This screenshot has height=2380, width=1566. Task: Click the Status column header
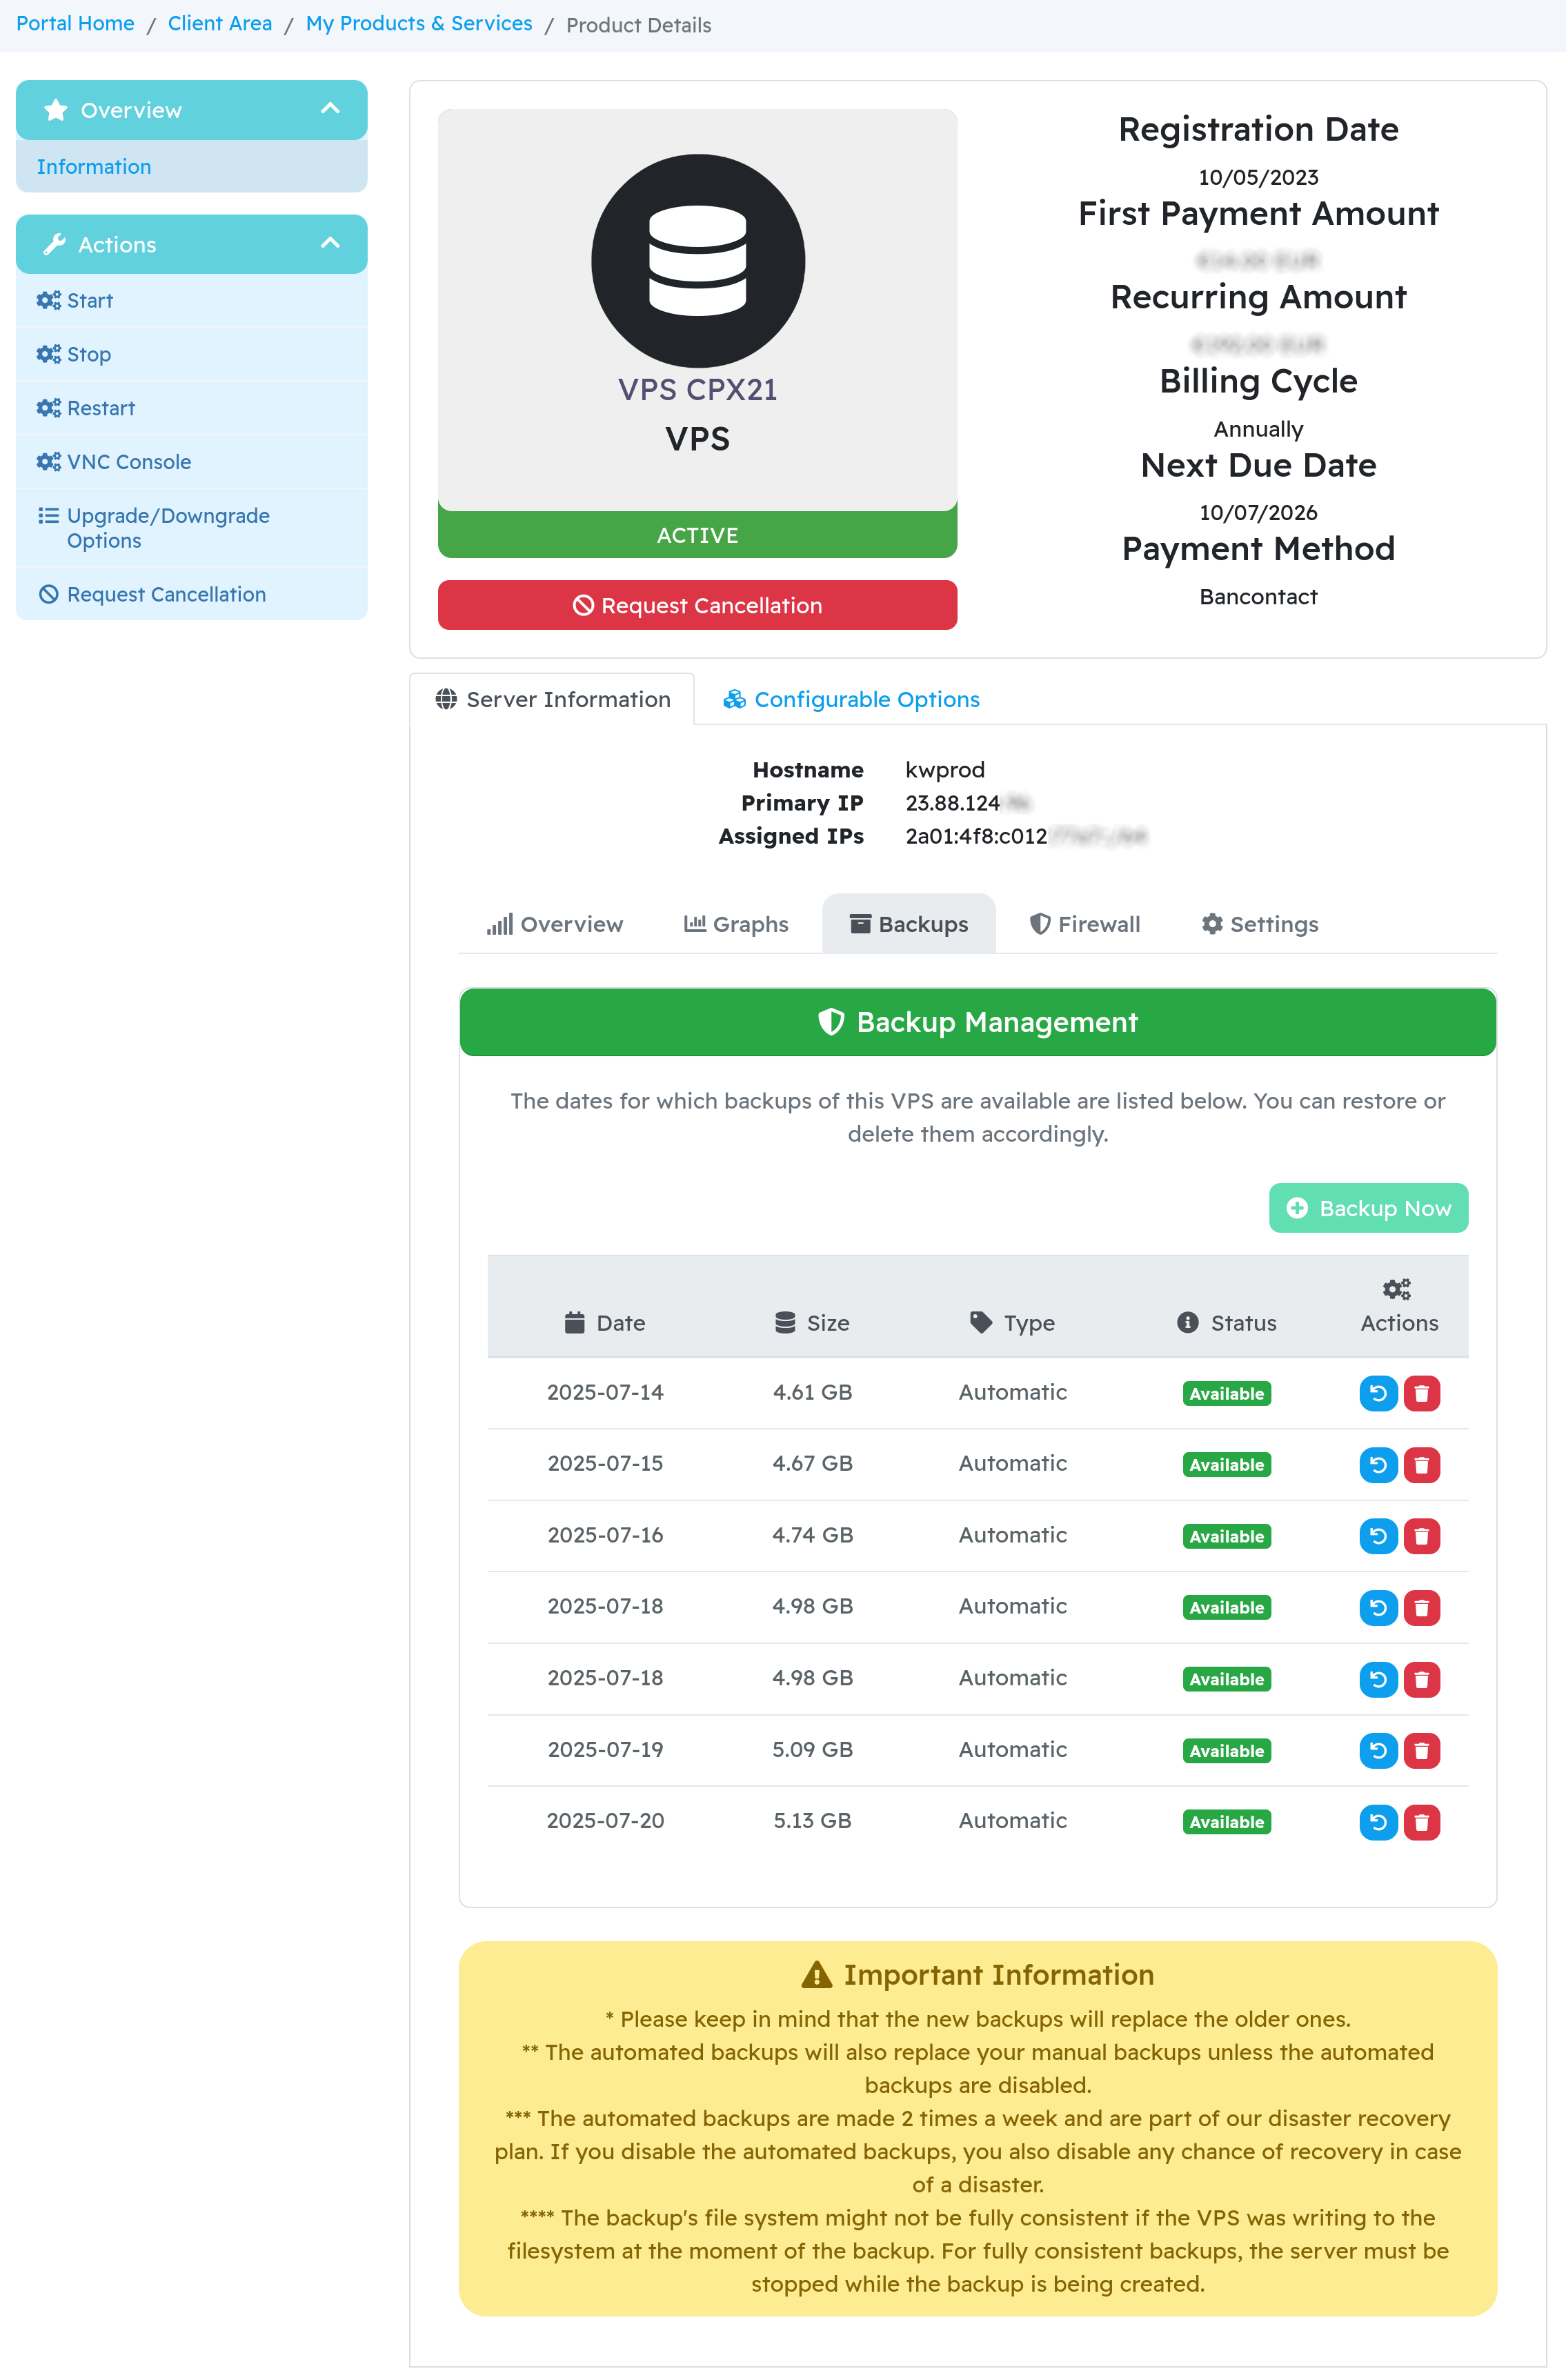pos(1226,1322)
